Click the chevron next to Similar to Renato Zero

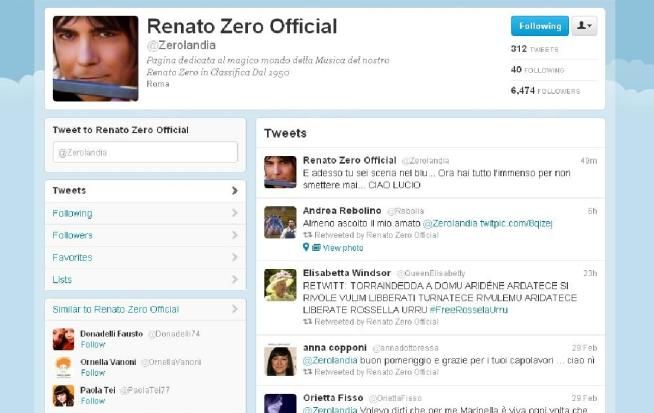235,309
